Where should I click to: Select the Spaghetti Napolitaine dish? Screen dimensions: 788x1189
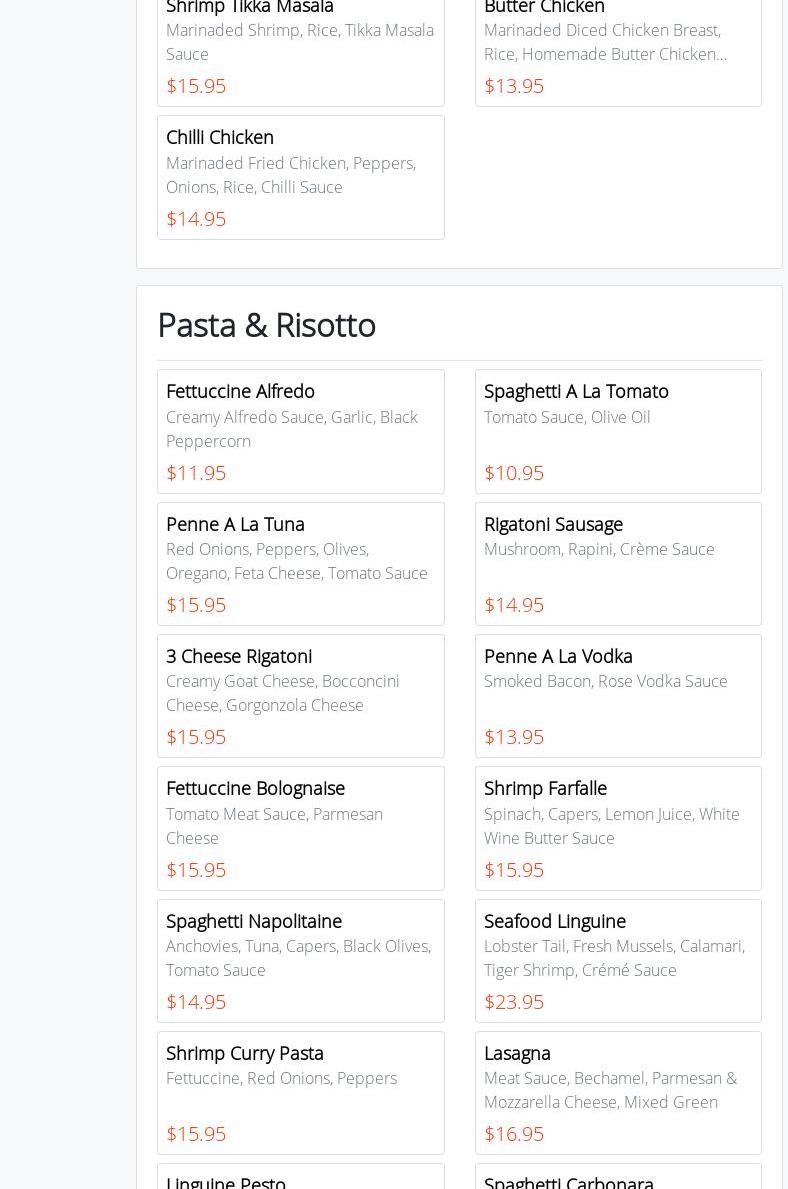tap(300, 961)
